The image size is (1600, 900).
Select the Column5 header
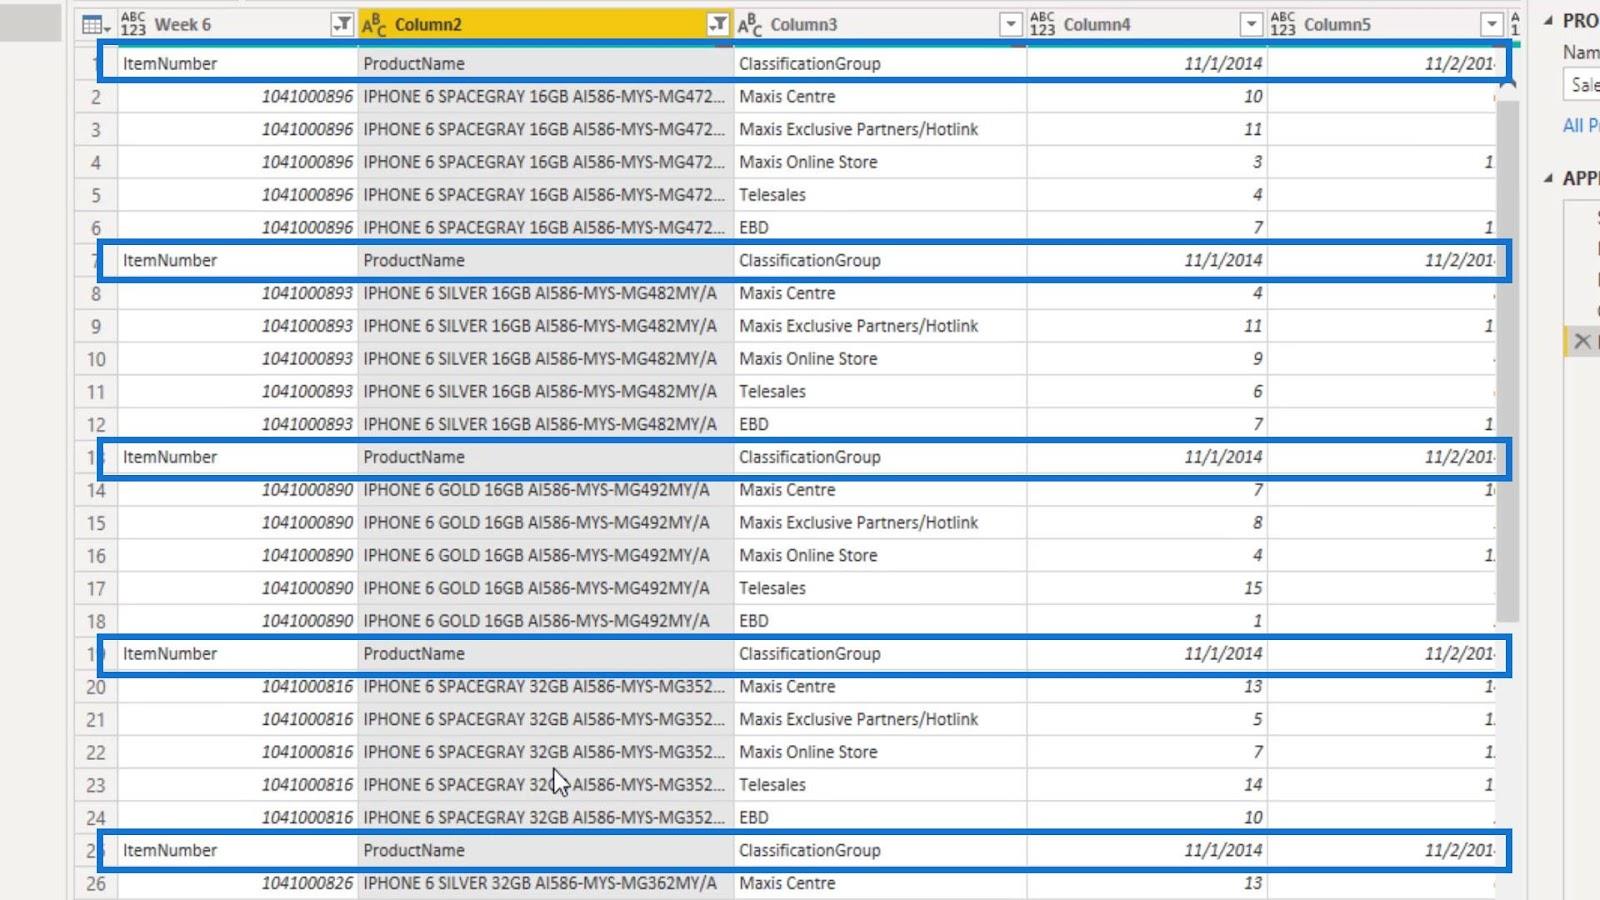tap(1386, 25)
